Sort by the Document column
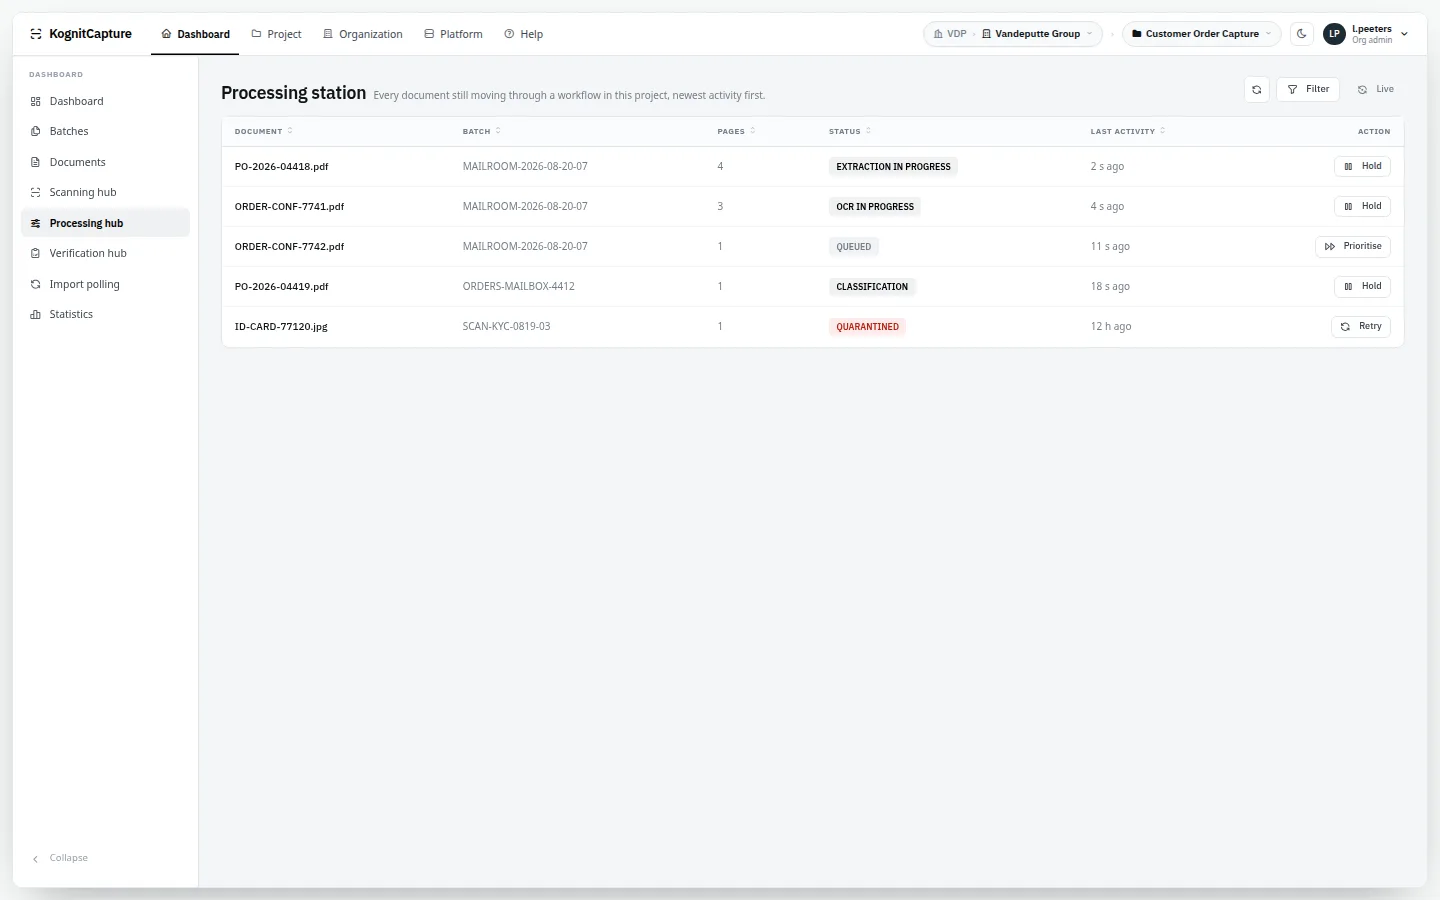The width and height of the screenshot is (1440, 900). (x=264, y=131)
